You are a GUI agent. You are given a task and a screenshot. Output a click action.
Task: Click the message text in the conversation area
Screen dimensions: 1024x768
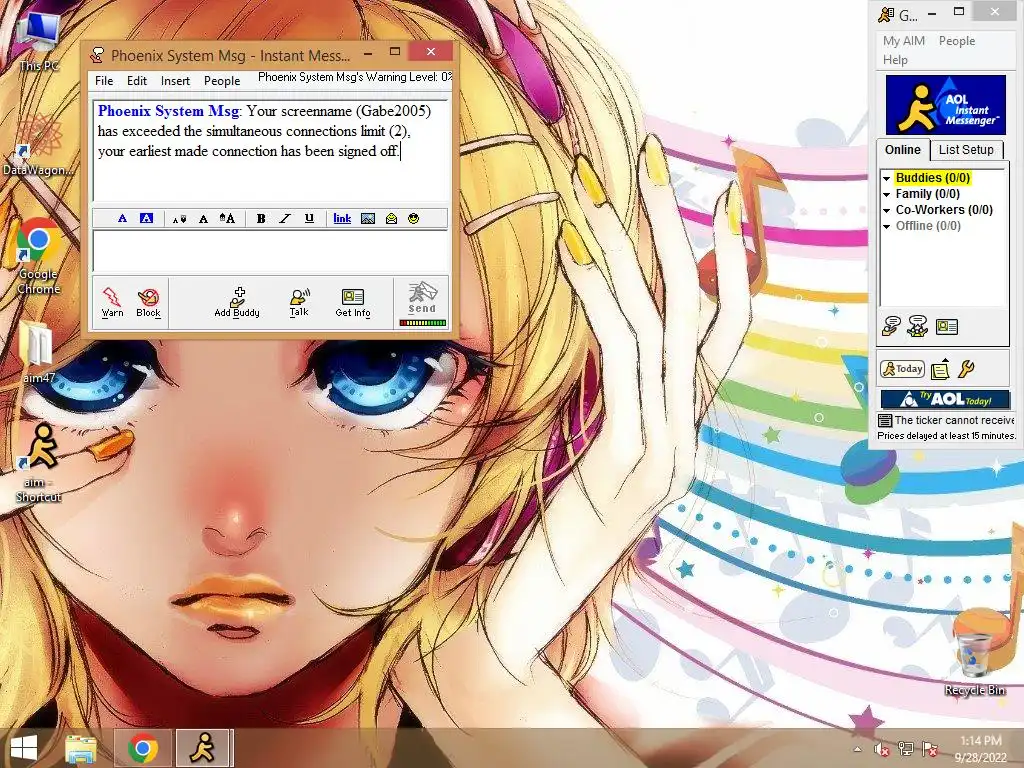tap(264, 131)
